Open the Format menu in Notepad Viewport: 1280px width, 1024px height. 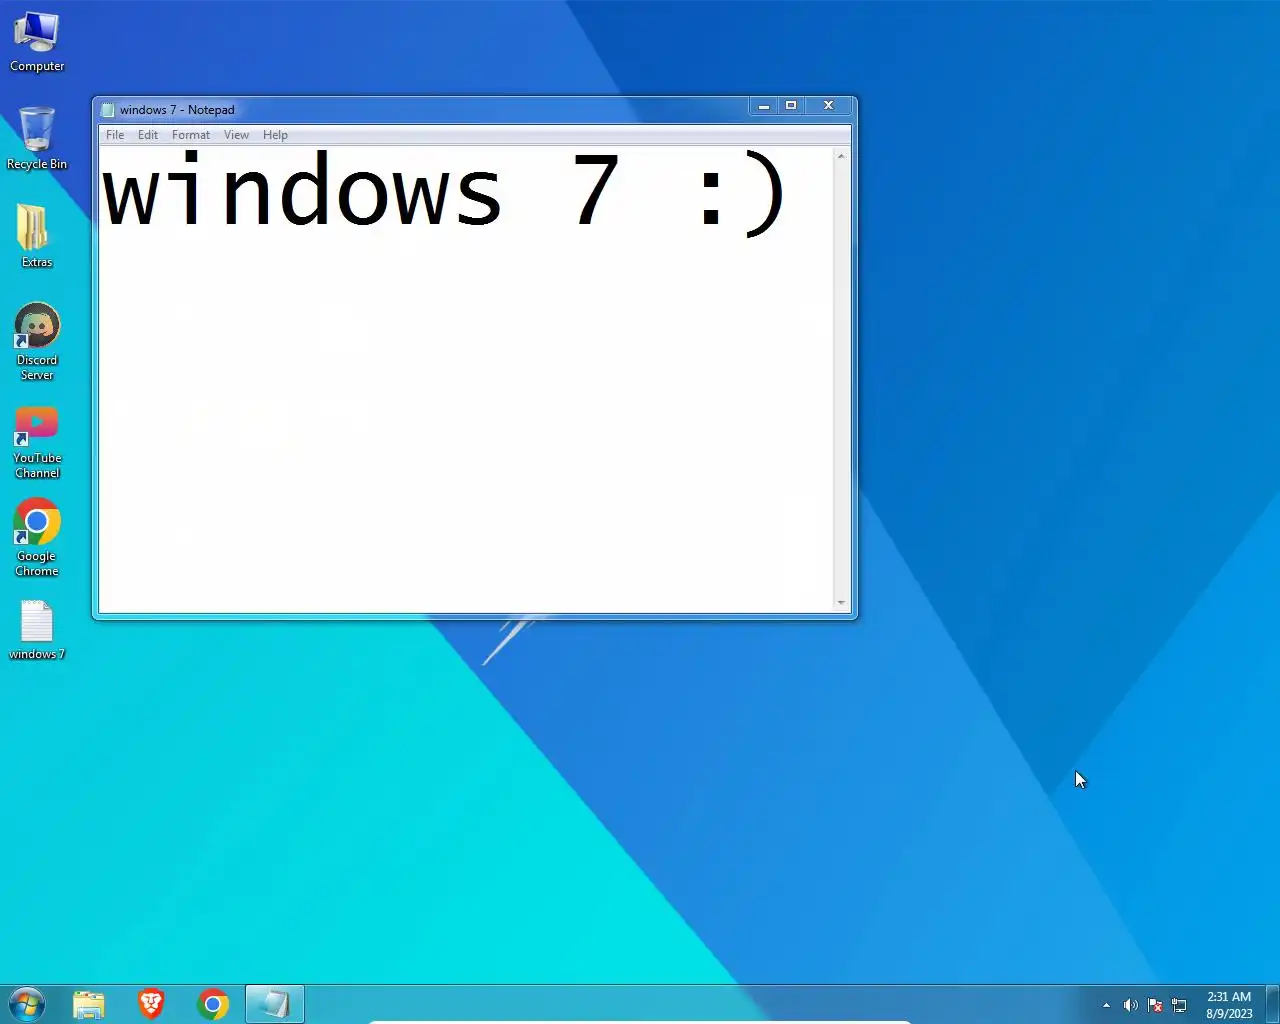coord(191,135)
